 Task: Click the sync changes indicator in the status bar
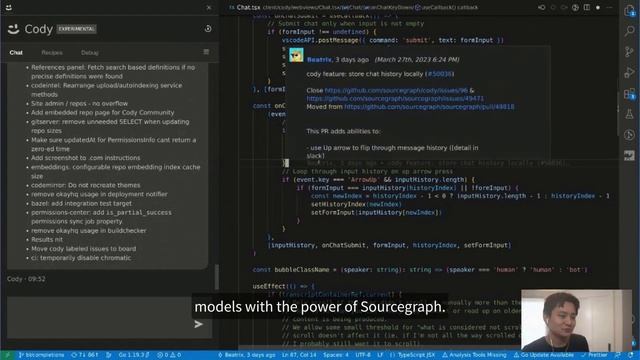point(85,355)
